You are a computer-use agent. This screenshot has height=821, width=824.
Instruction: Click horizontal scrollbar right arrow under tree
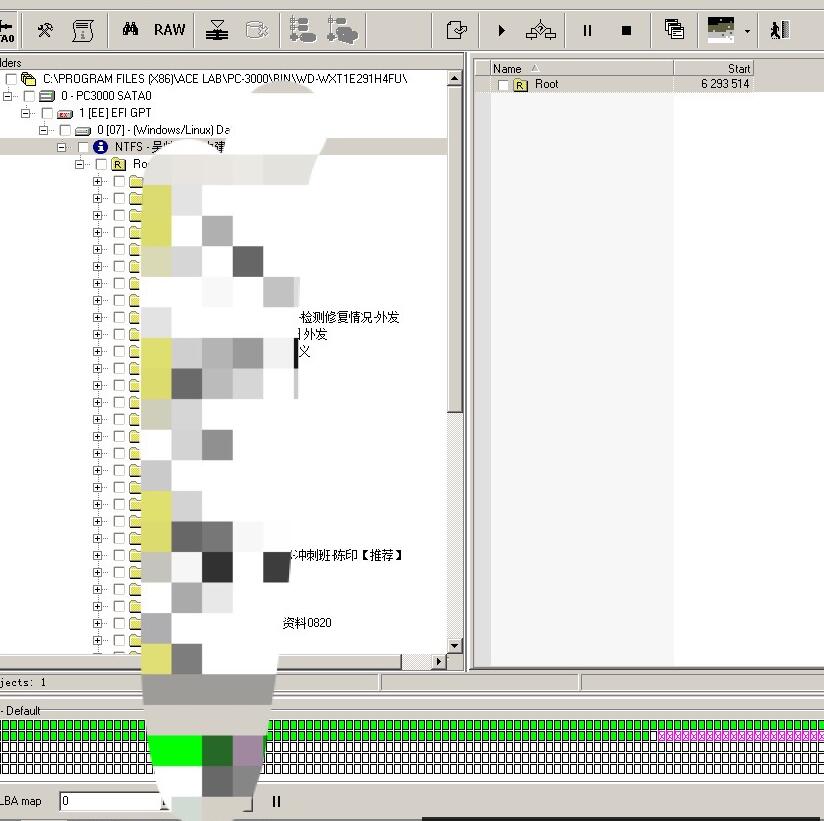point(439,661)
